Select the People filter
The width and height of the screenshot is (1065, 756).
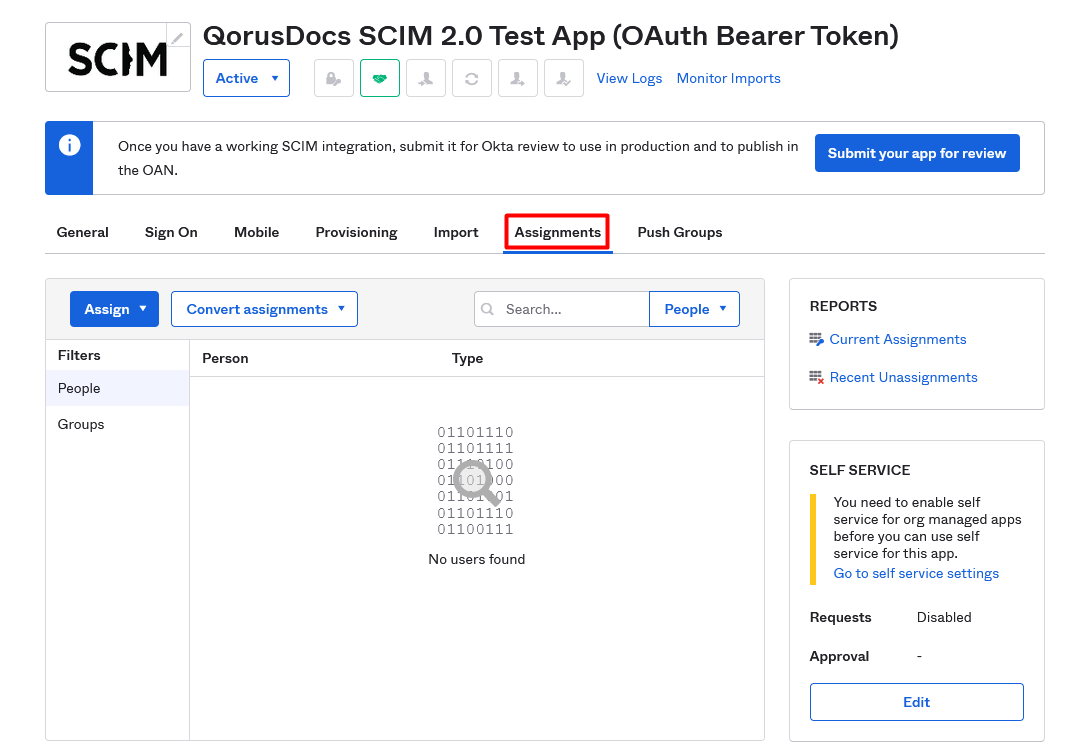click(117, 389)
